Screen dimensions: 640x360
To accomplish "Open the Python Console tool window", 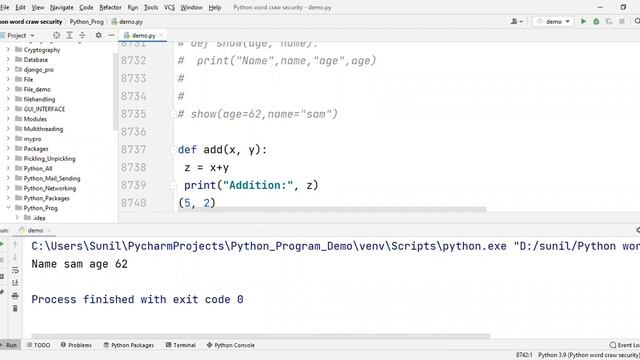I will 230,345.
